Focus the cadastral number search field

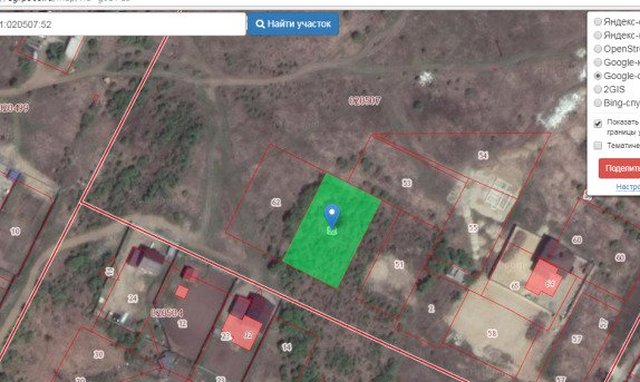point(122,24)
